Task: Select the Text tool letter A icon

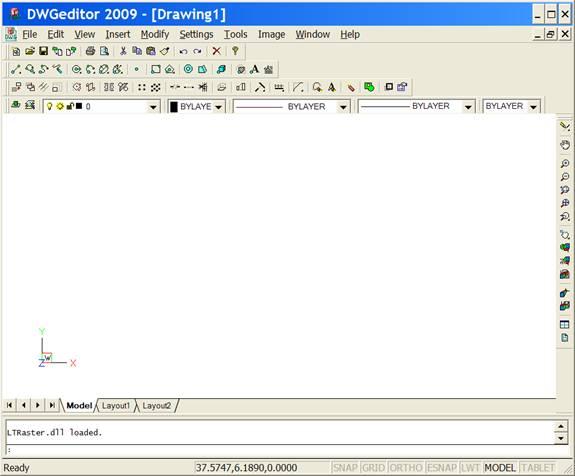Action: coord(254,69)
